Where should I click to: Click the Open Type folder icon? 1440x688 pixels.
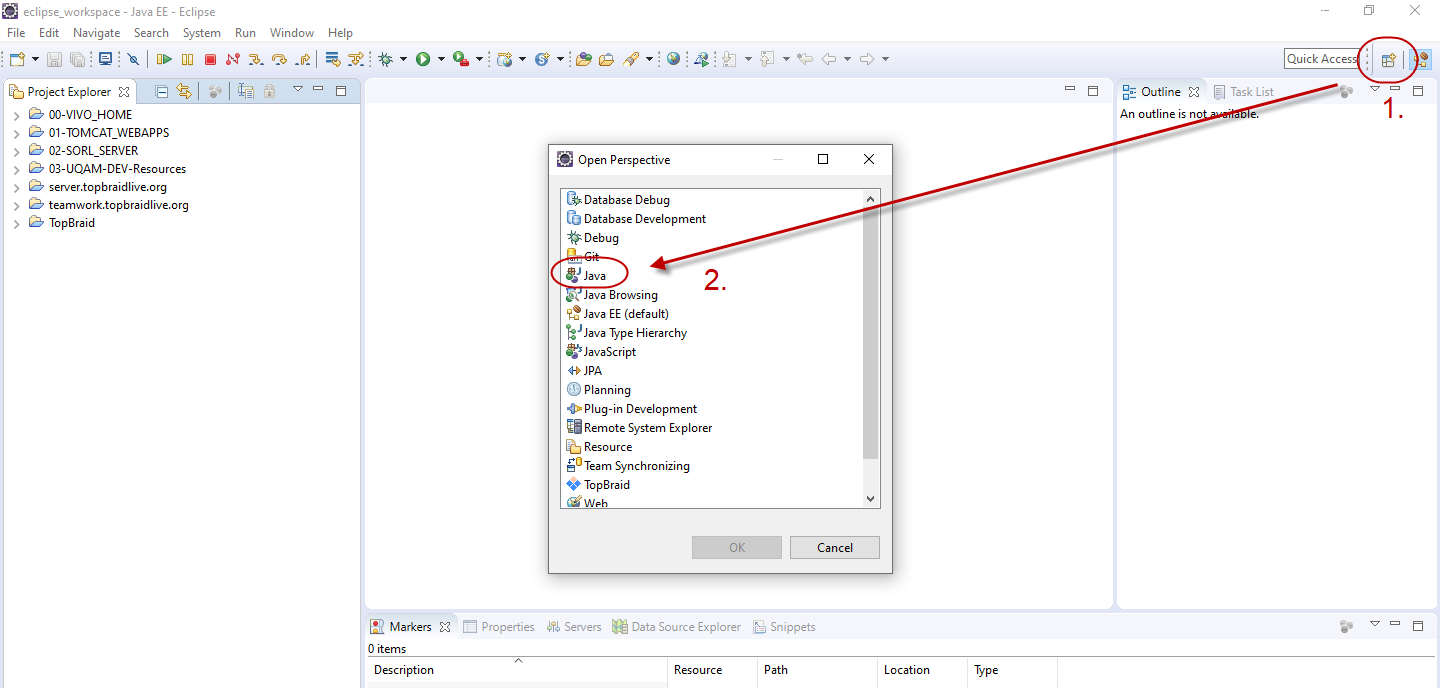584,59
